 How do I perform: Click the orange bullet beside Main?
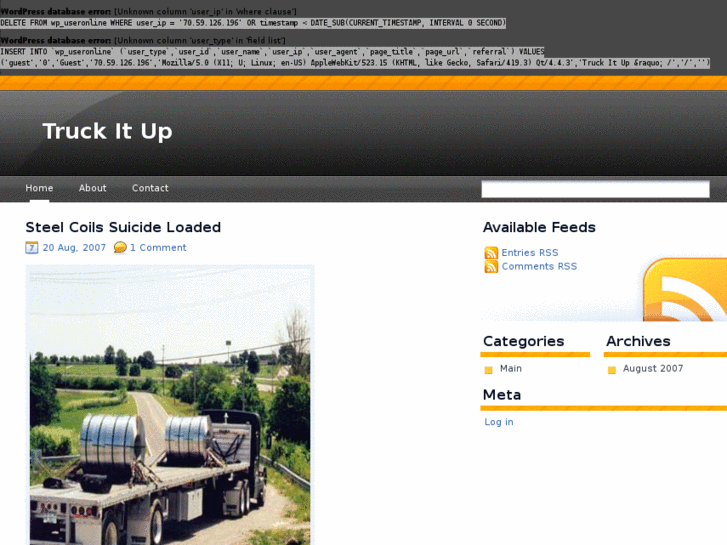click(488, 370)
